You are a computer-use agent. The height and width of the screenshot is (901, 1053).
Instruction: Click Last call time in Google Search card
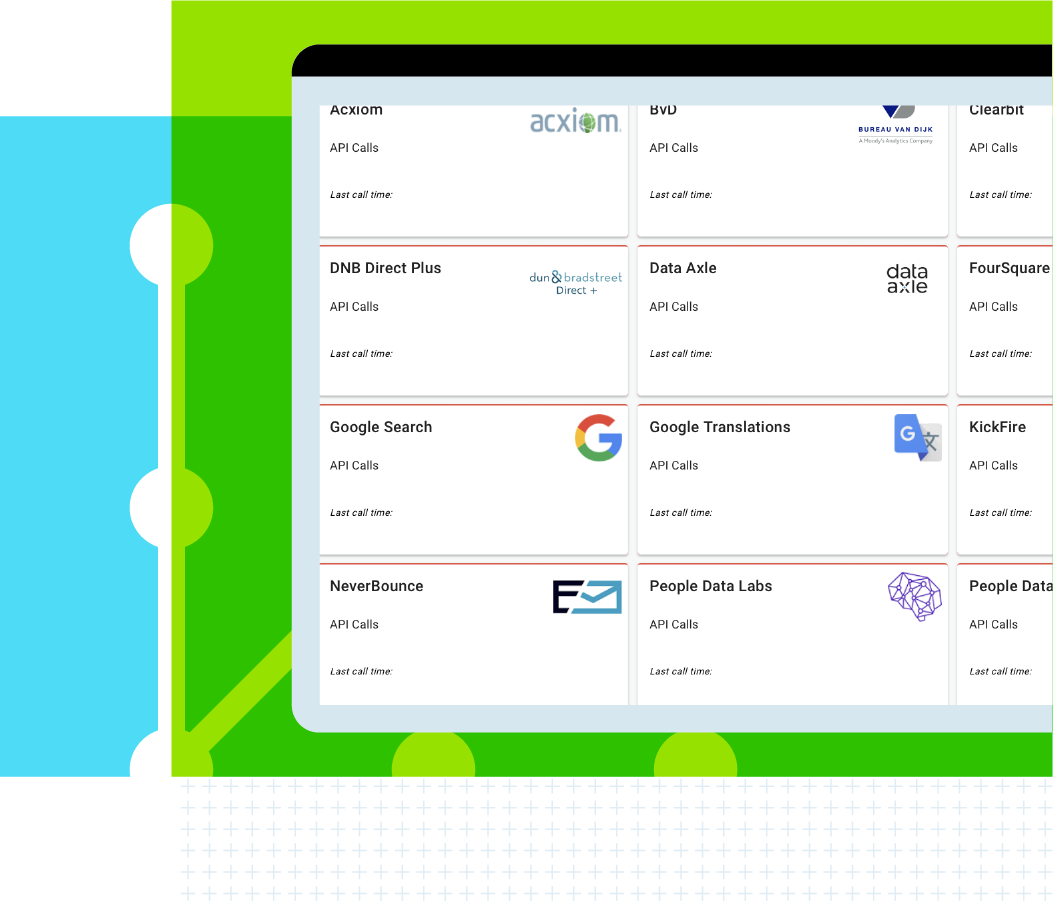pos(361,513)
